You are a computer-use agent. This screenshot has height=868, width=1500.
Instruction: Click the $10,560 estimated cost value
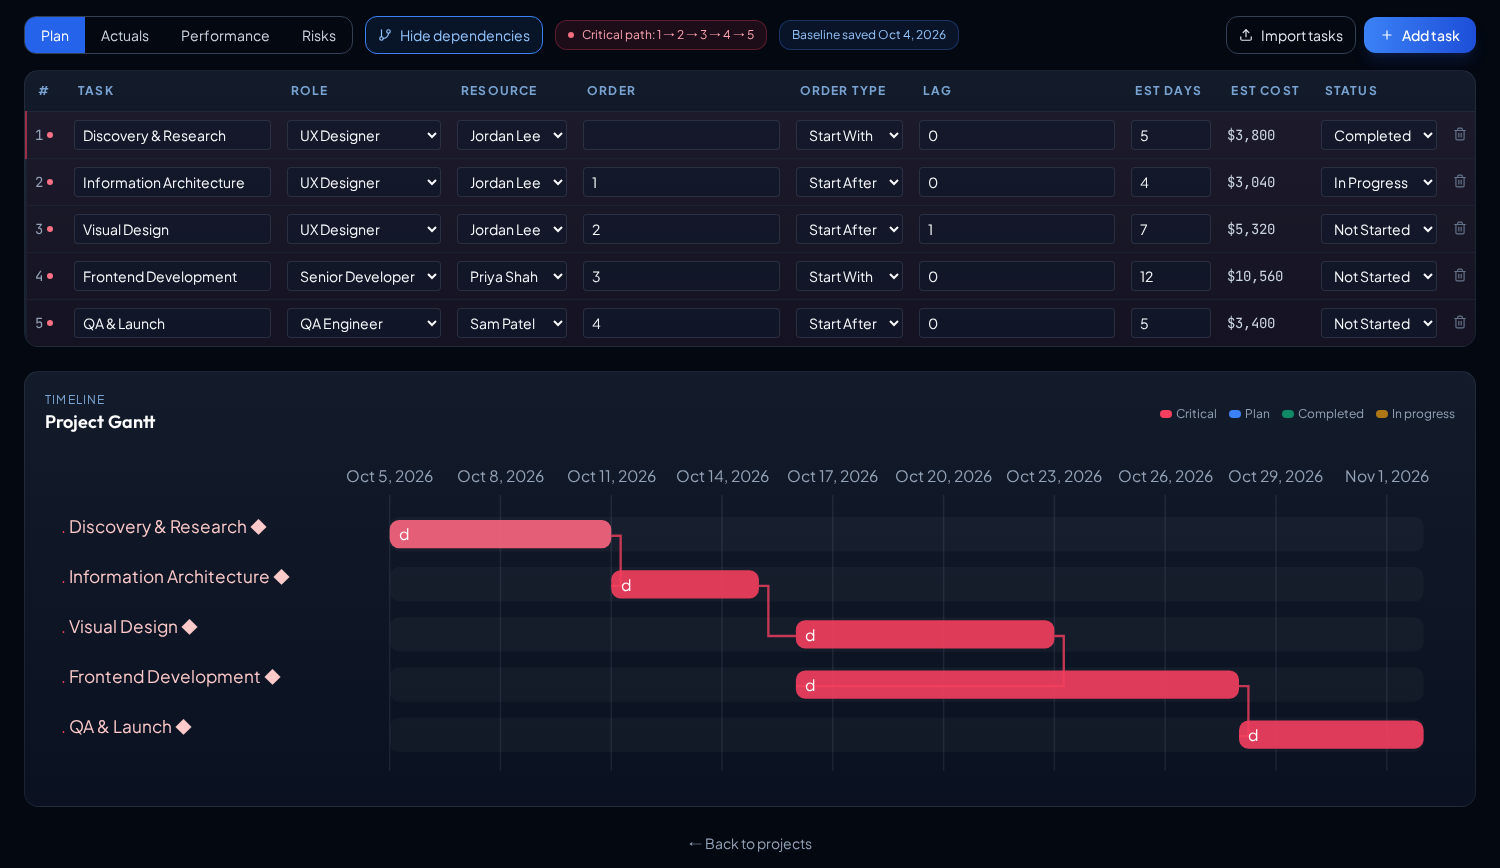pos(1255,276)
